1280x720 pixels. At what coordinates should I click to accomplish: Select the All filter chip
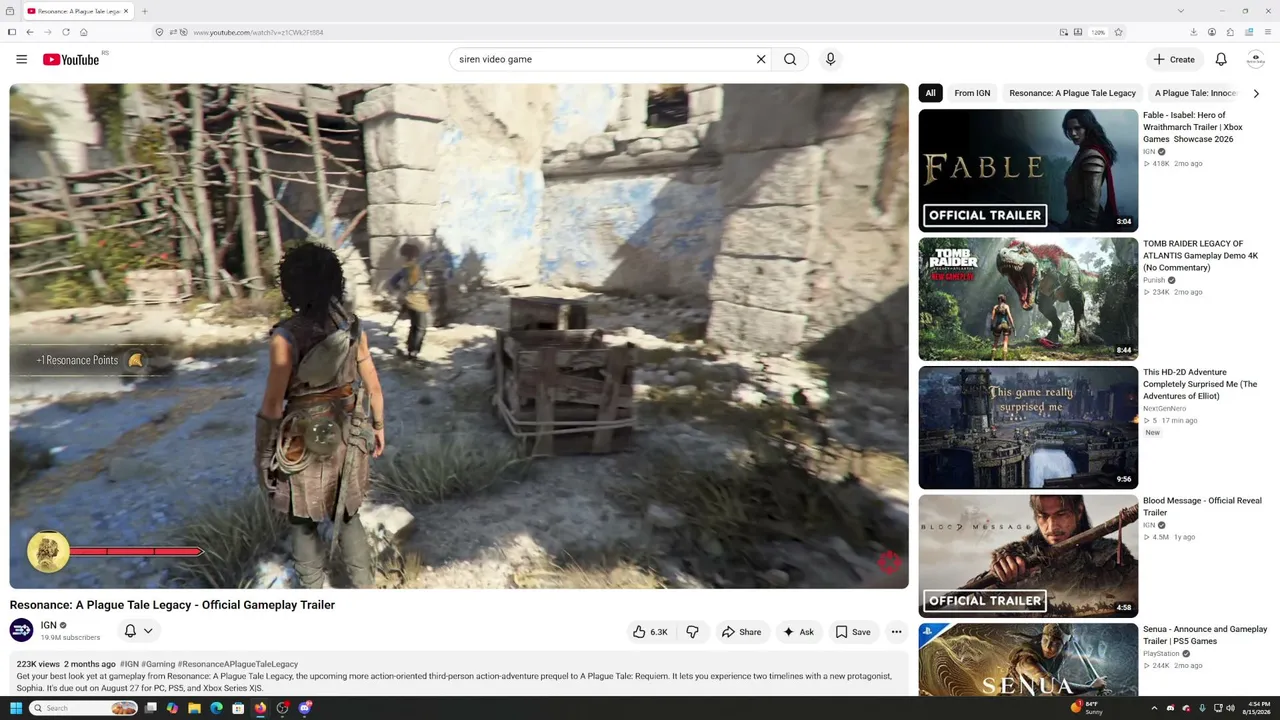pyautogui.click(x=930, y=93)
